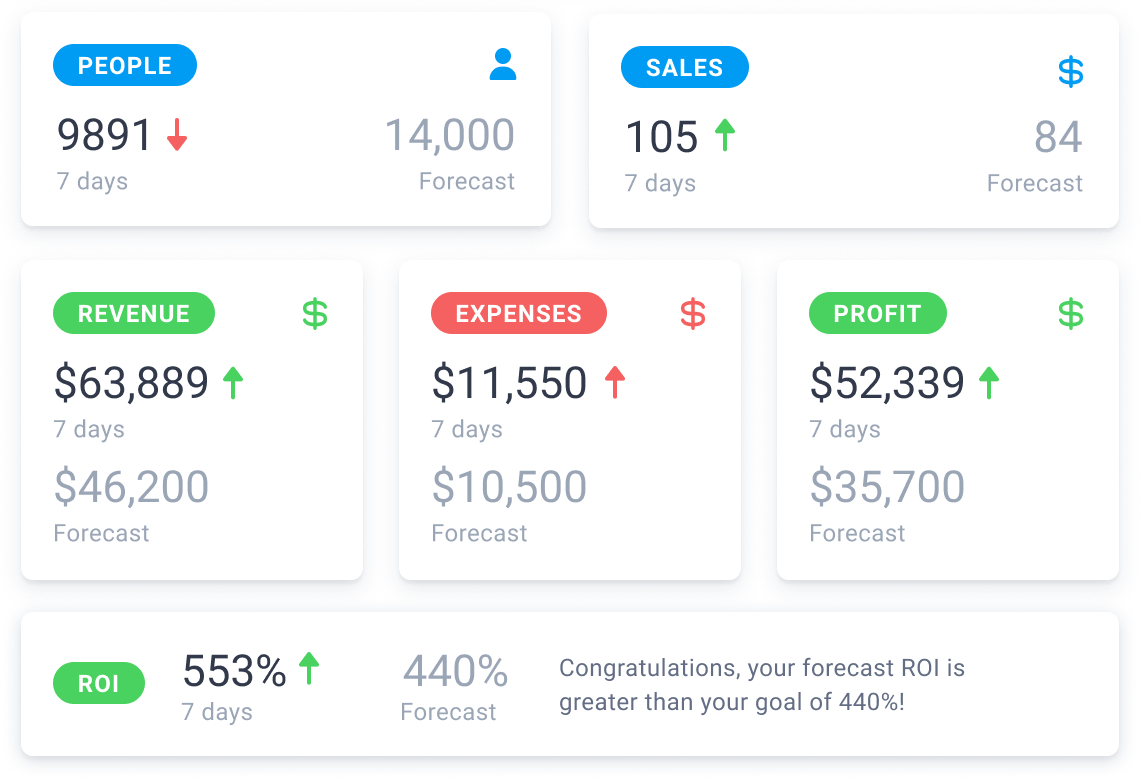Click the $46,200 revenue forecast value

132,486
